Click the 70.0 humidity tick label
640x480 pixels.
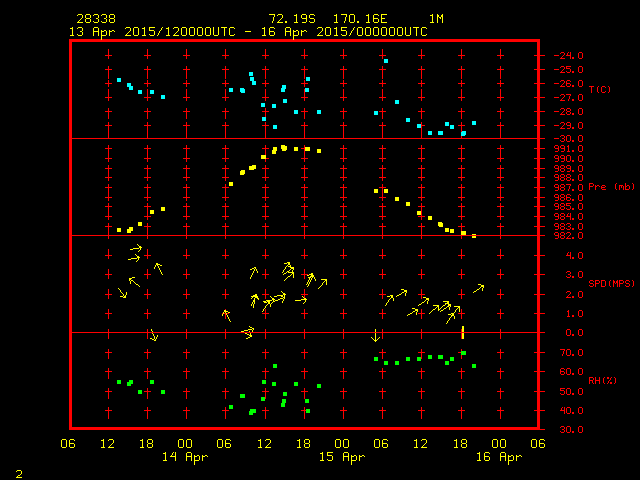pos(570,353)
